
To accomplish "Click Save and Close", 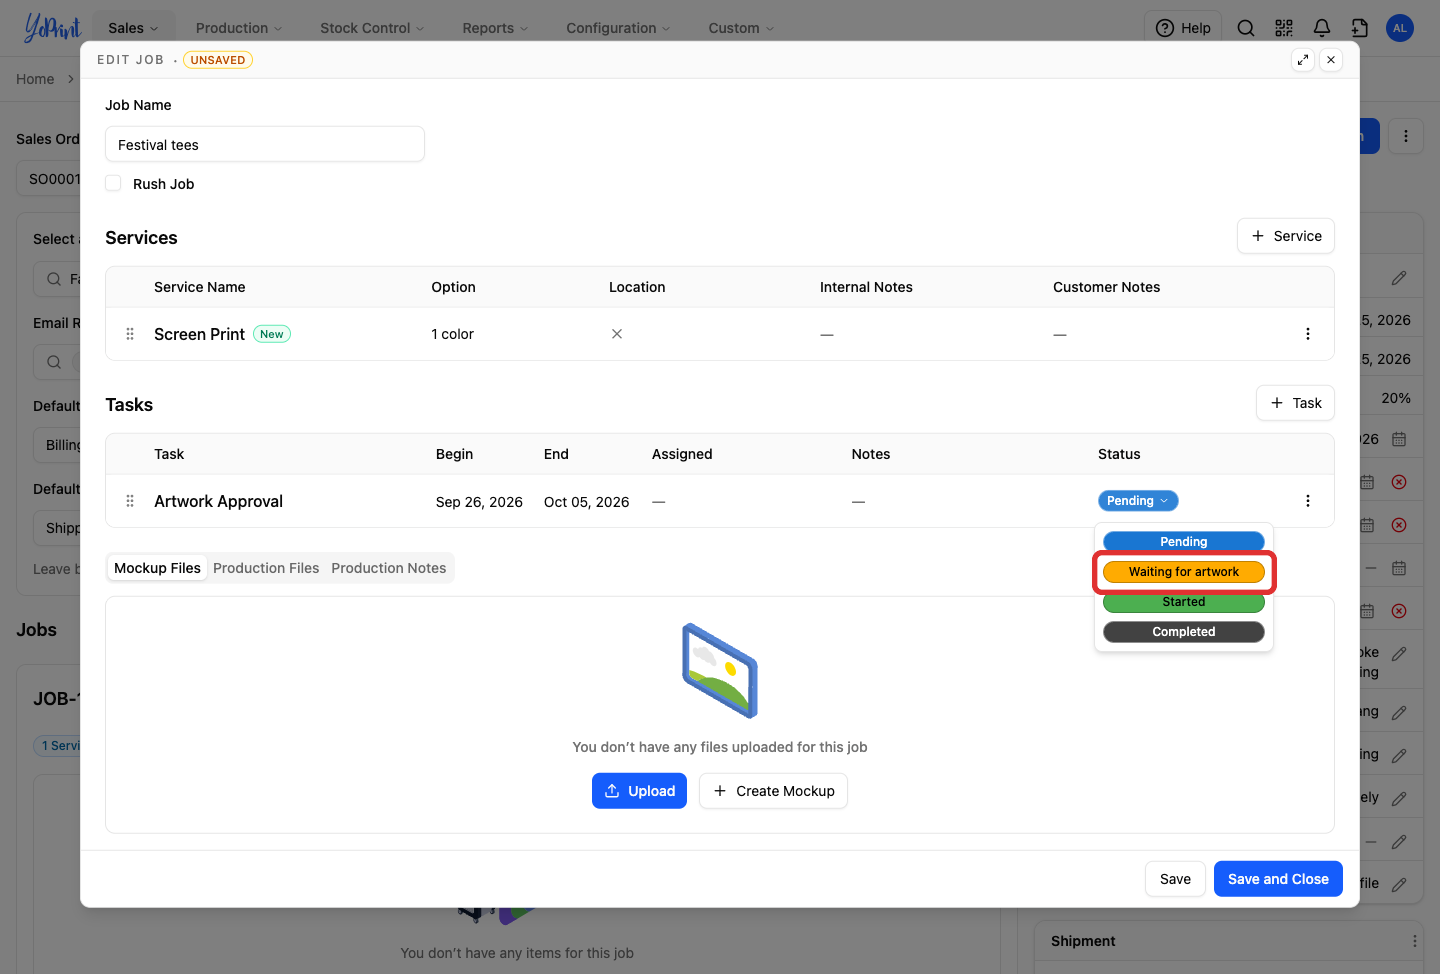I will tap(1278, 879).
